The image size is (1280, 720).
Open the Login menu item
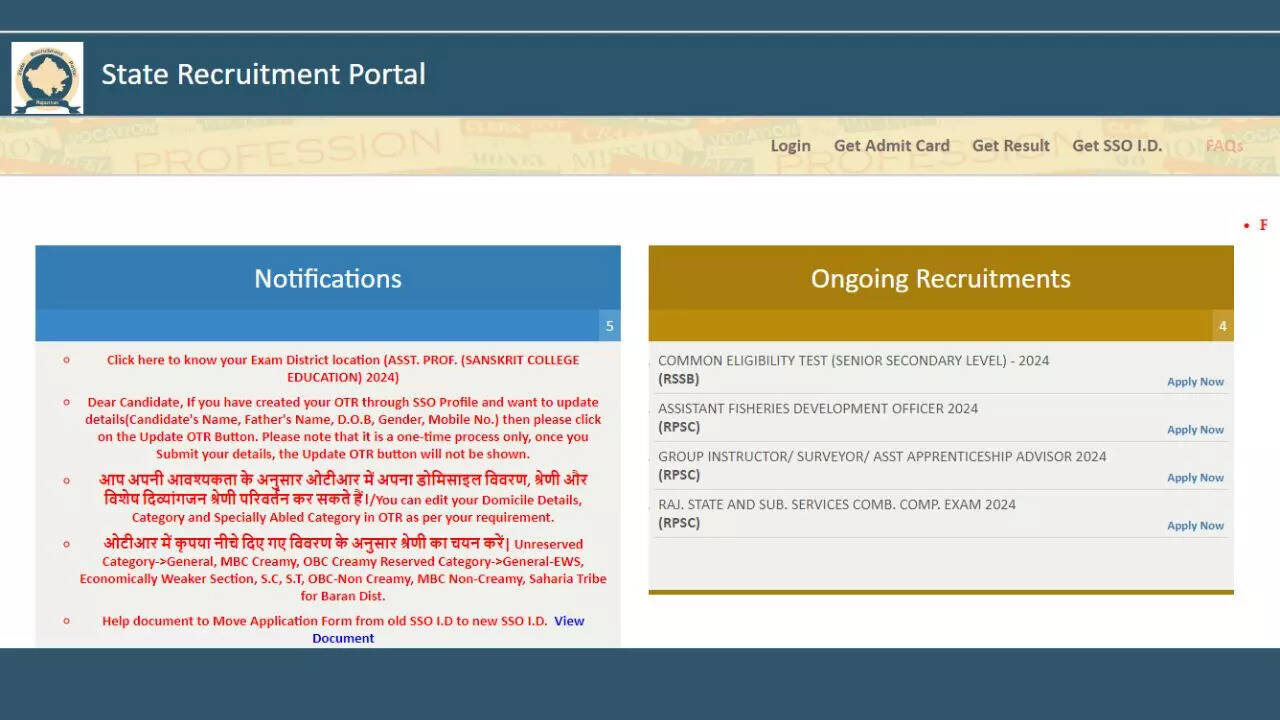(790, 146)
